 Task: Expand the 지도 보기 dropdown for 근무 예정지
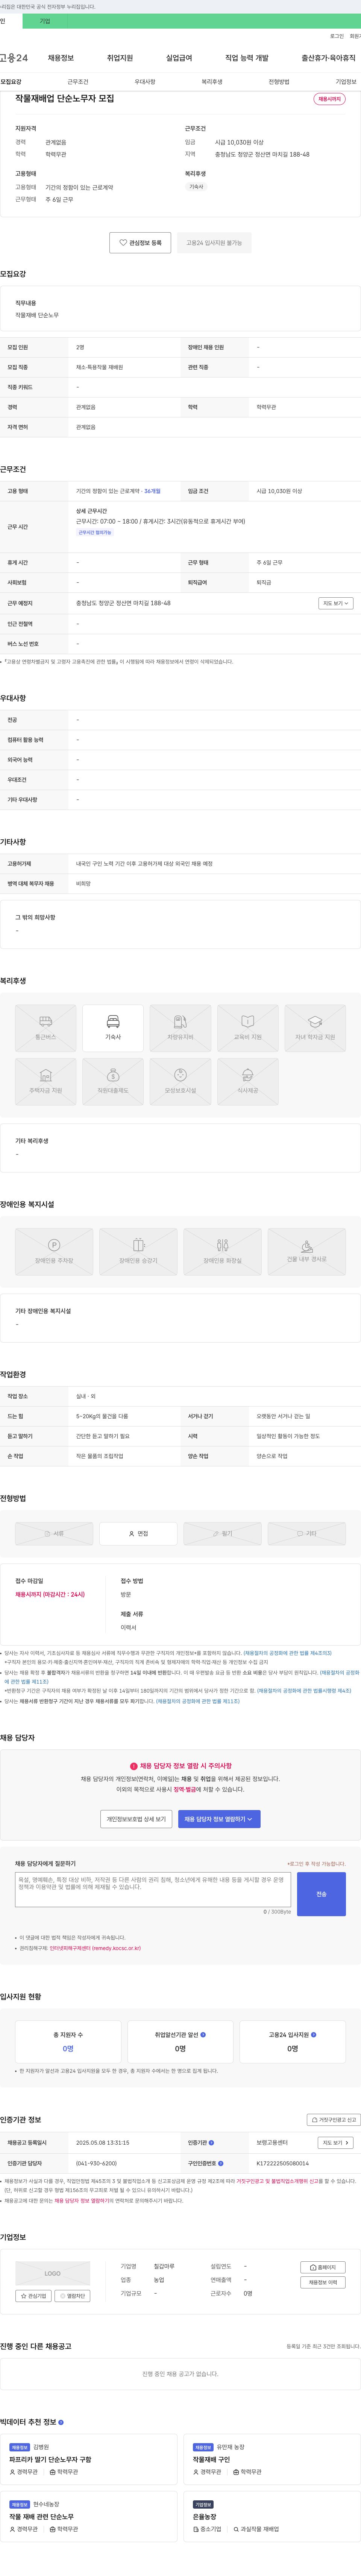pyautogui.click(x=336, y=603)
